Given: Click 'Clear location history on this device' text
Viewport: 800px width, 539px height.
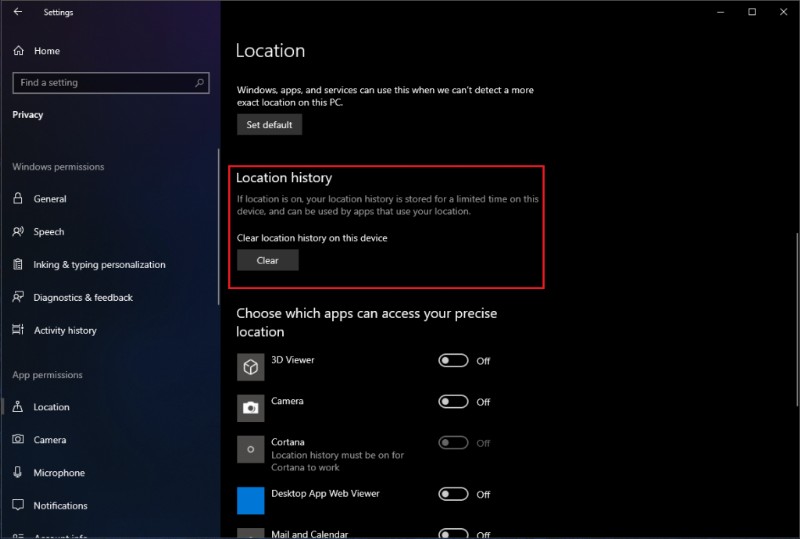Looking at the screenshot, I should [312, 238].
